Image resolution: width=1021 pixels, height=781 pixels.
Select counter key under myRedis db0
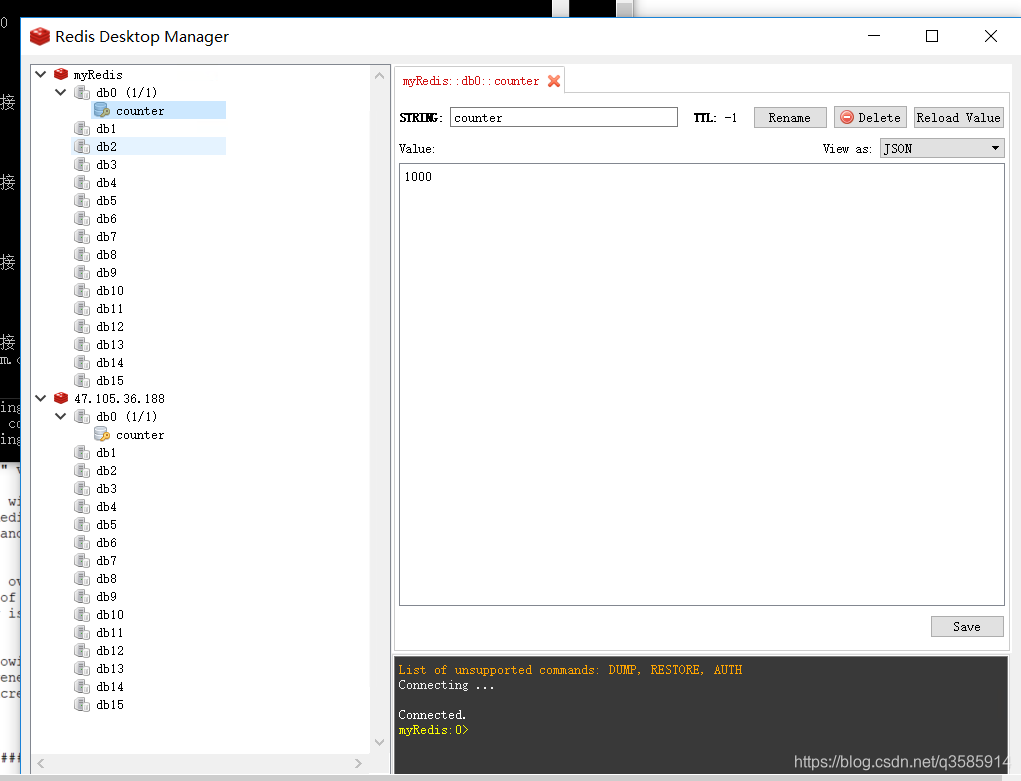(140, 111)
